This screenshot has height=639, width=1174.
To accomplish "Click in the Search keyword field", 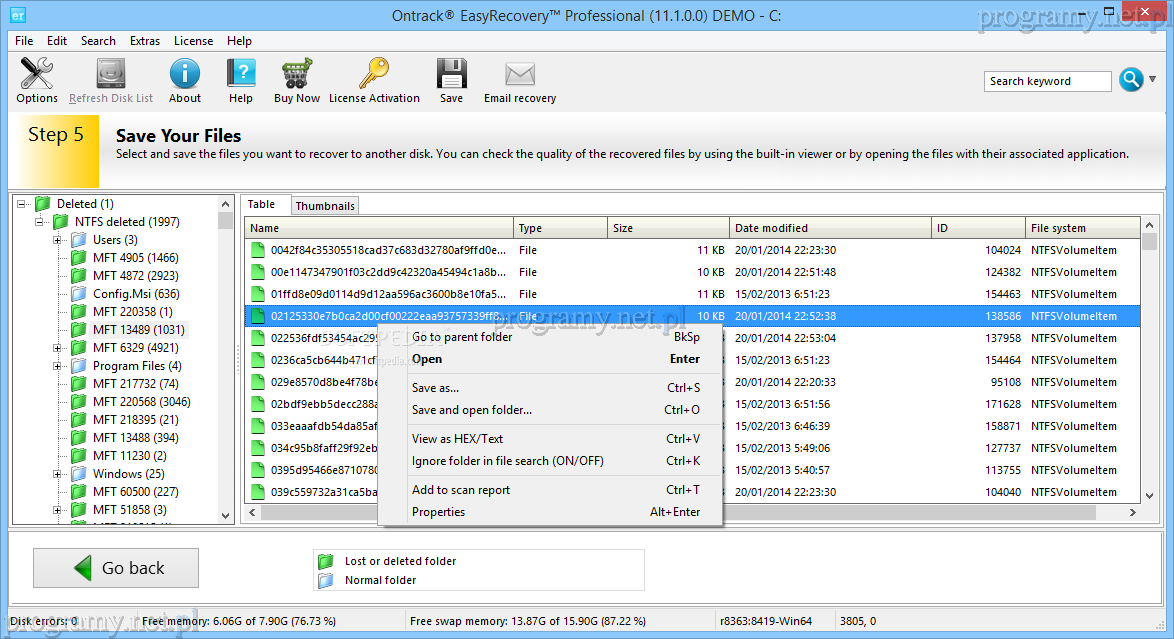I will click(x=1047, y=81).
